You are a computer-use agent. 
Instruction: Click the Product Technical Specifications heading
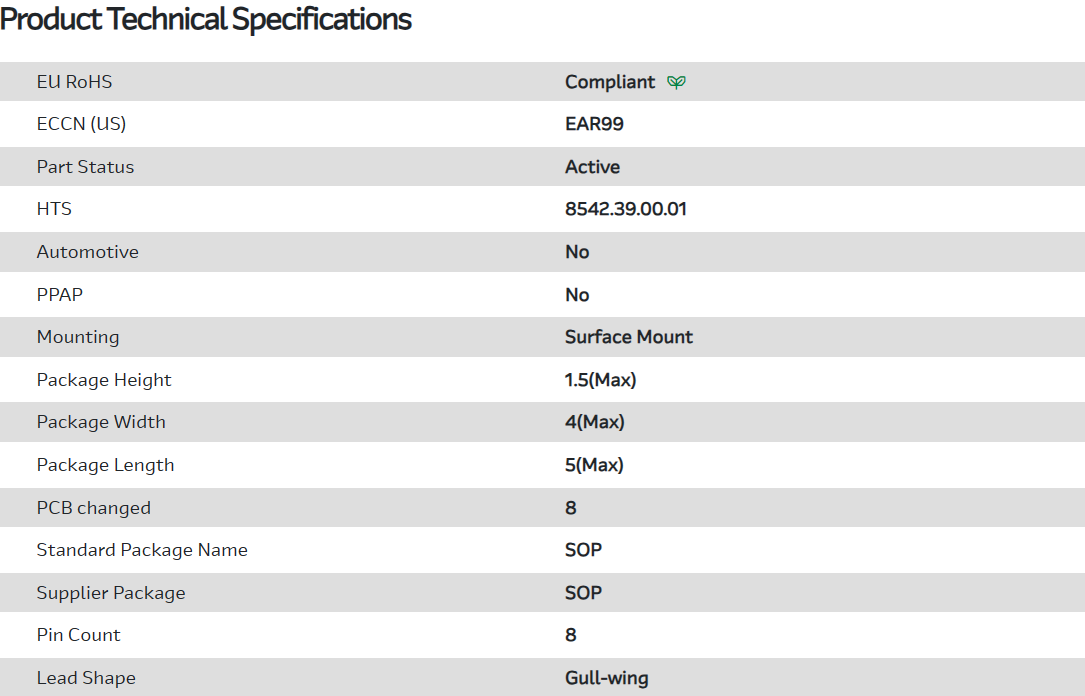coord(206,19)
